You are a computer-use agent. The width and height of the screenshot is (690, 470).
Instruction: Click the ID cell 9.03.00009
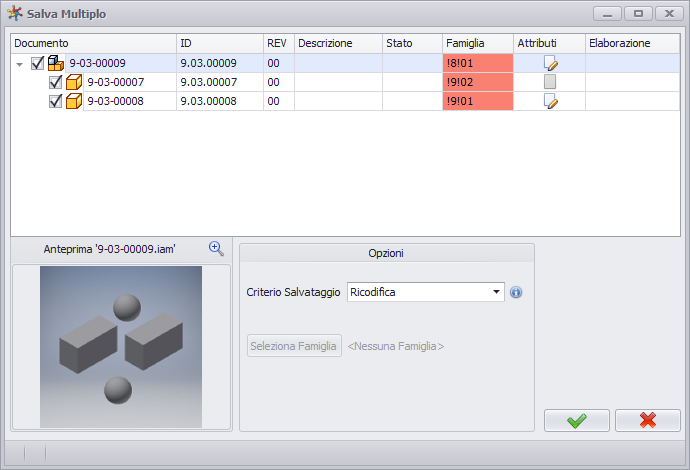(220, 63)
